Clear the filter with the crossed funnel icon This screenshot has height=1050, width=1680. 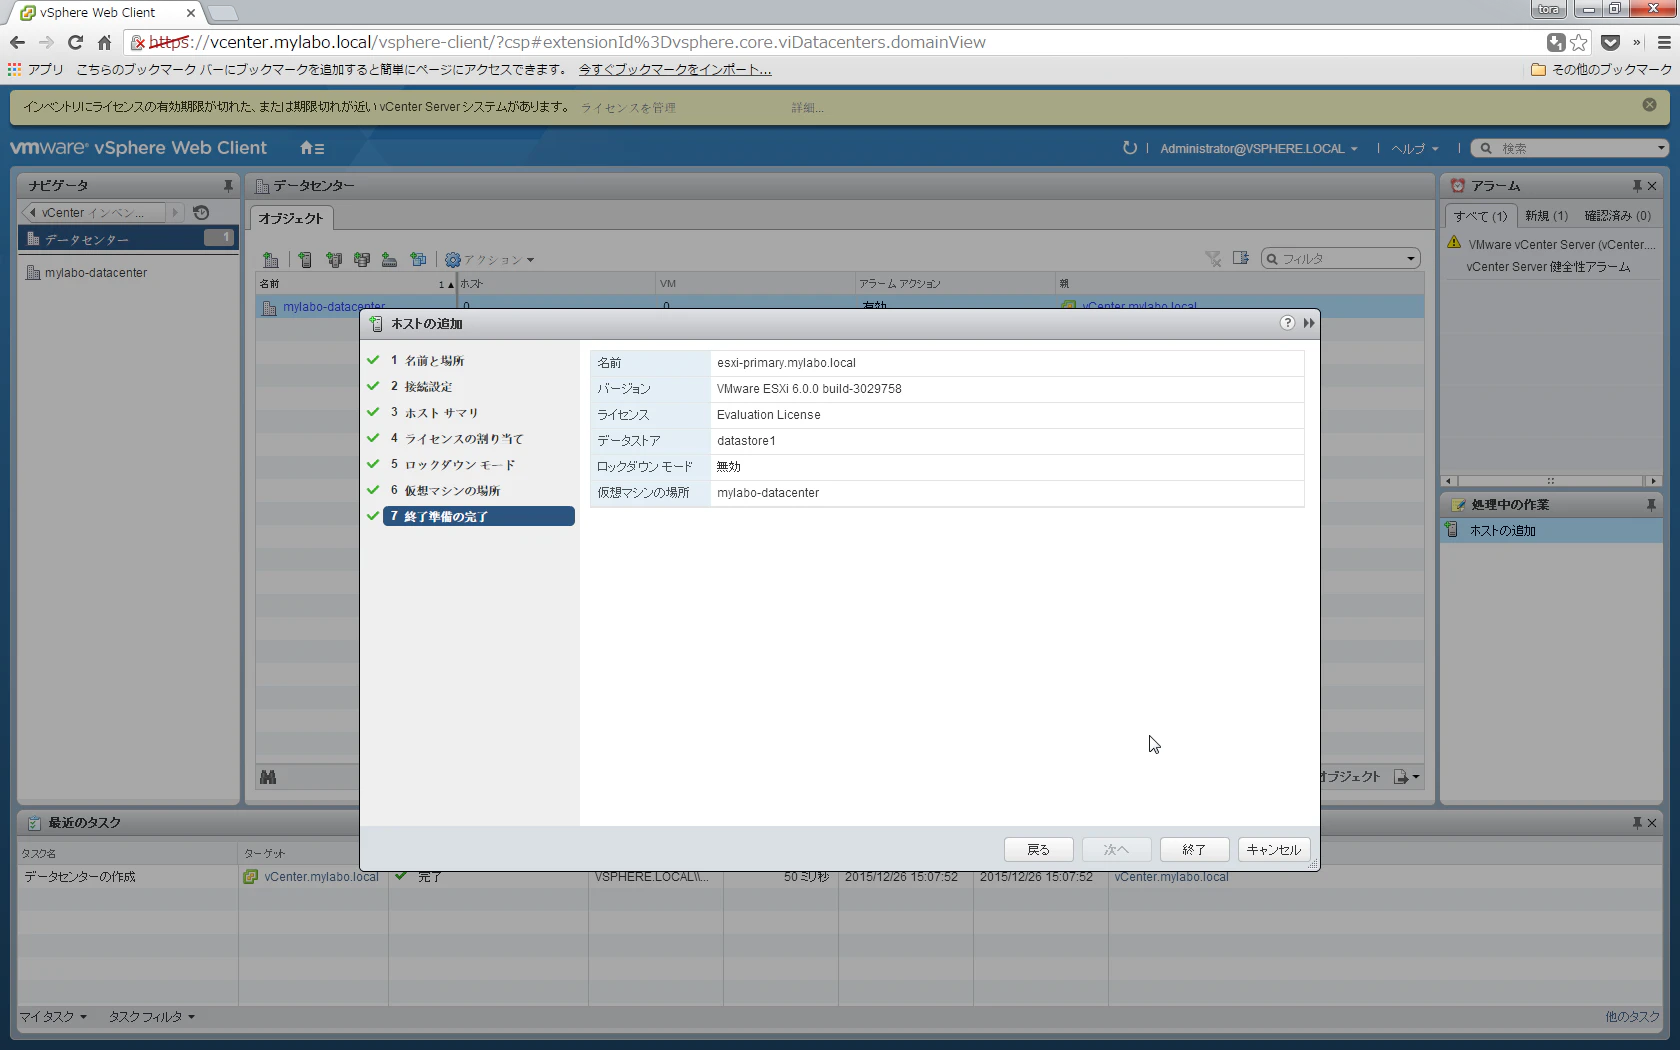(x=1213, y=259)
